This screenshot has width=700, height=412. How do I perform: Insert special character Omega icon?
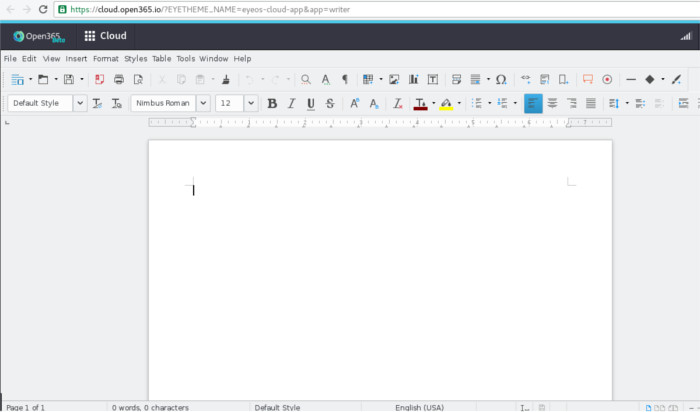point(501,79)
